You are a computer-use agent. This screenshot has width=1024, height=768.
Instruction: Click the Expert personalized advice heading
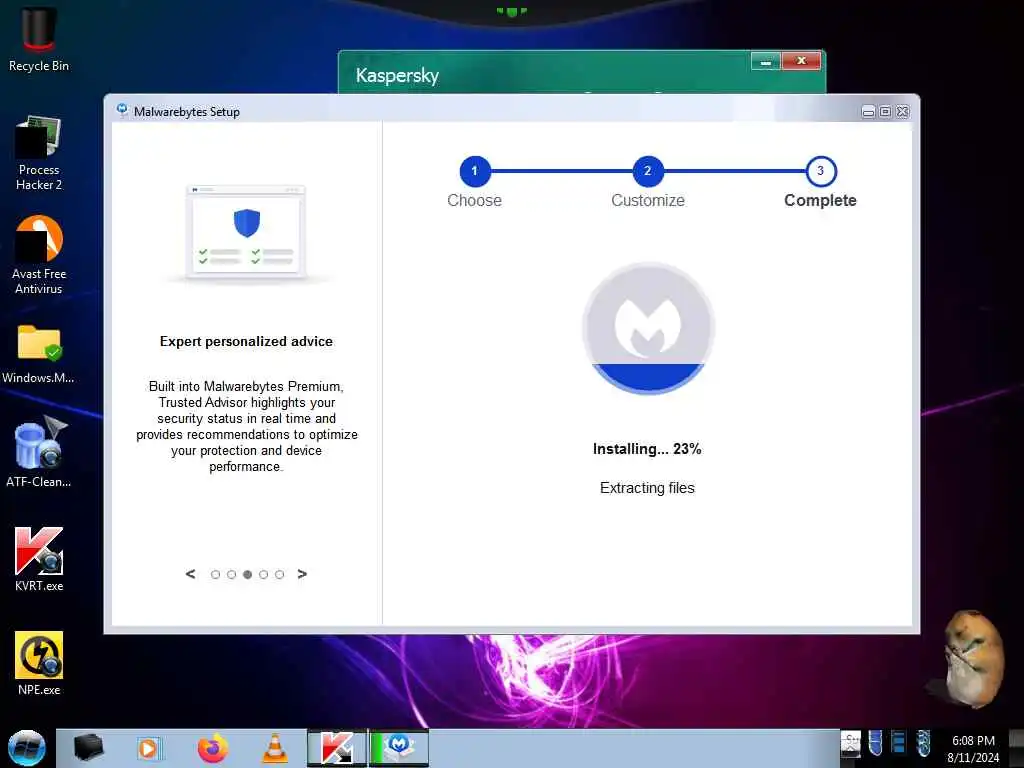coord(246,342)
